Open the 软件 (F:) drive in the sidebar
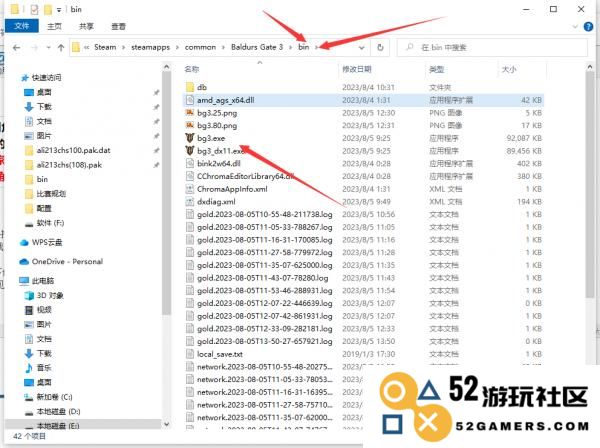Viewport: 600px width, 448px height. coord(50,223)
